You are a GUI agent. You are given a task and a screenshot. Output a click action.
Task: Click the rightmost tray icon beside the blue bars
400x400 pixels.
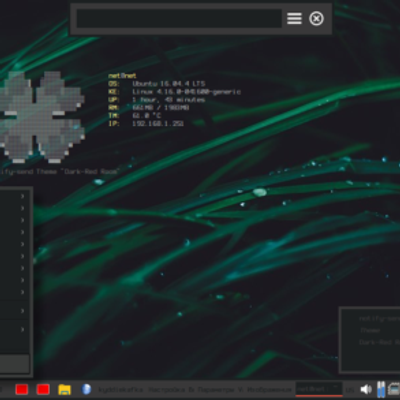click(x=394, y=389)
